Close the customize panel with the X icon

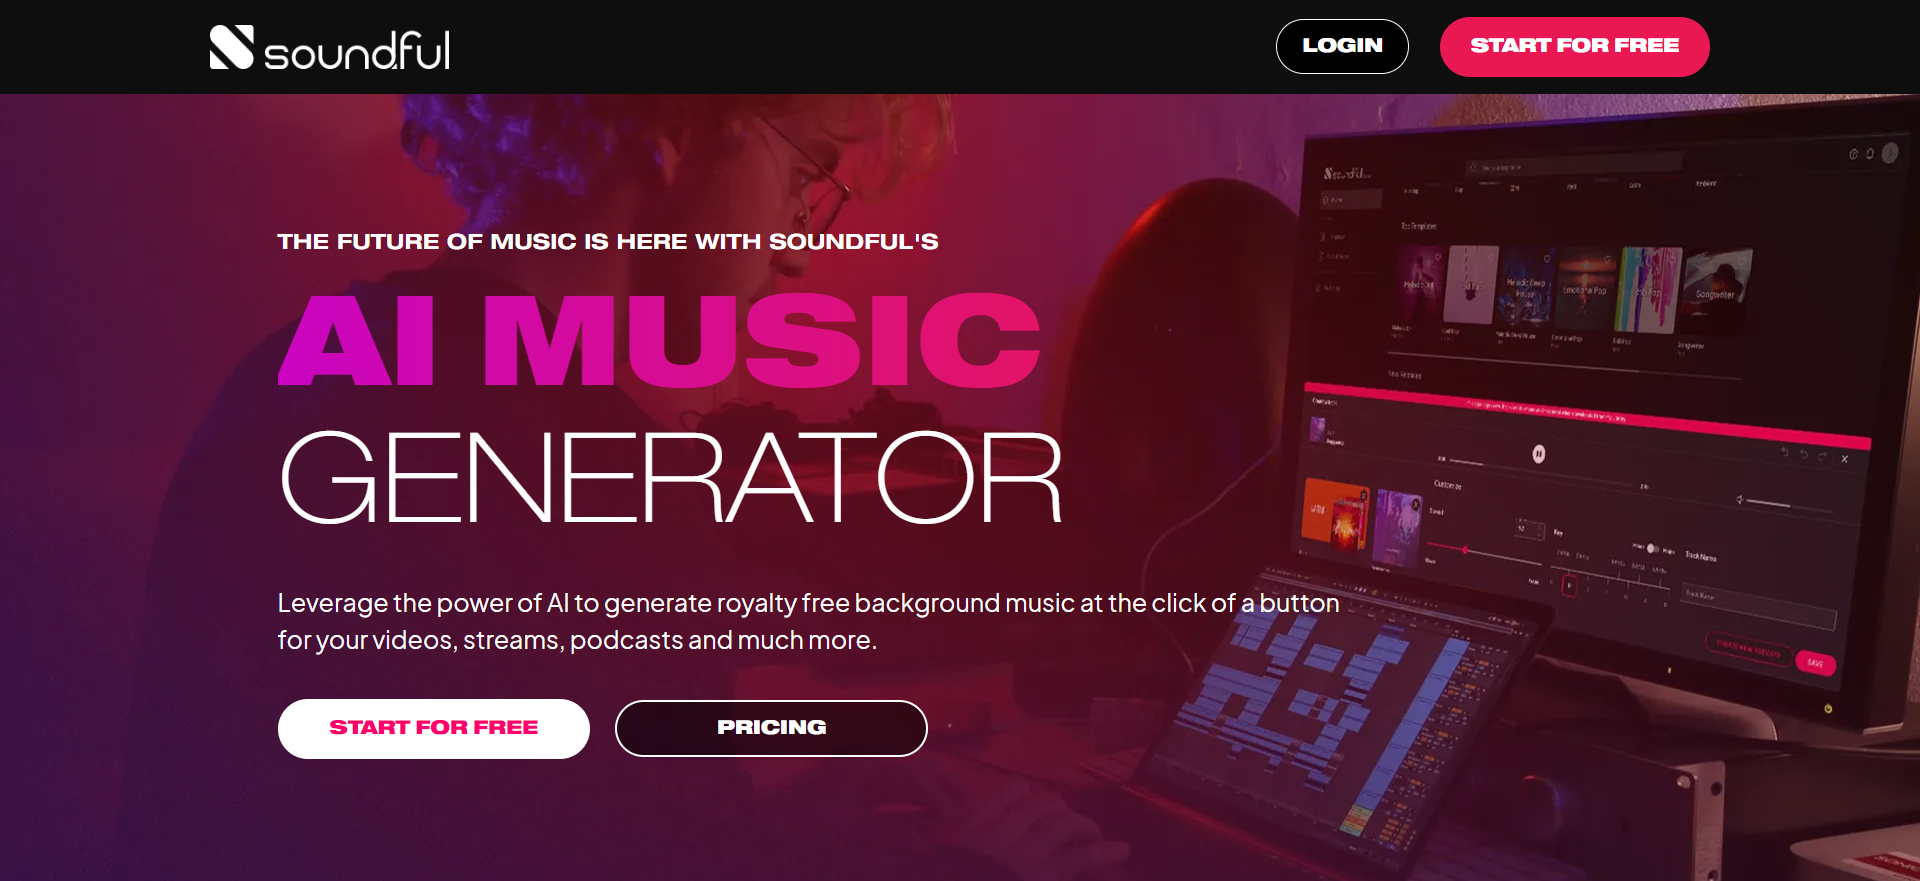1844,459
